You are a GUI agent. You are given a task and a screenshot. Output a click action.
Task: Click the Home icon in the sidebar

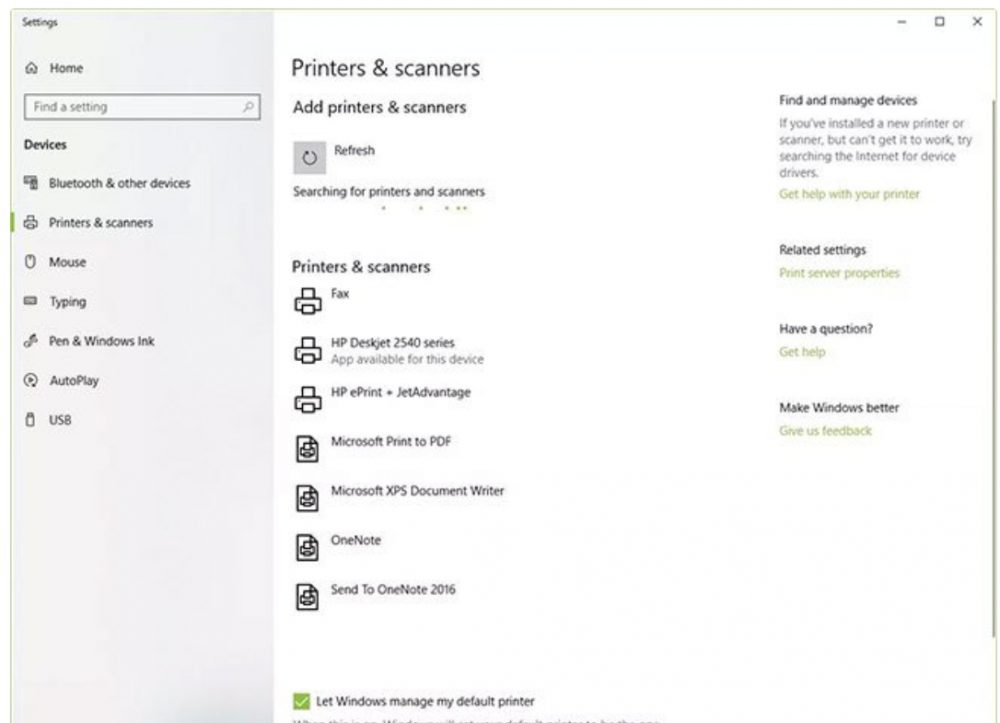(x=33, y=68)
